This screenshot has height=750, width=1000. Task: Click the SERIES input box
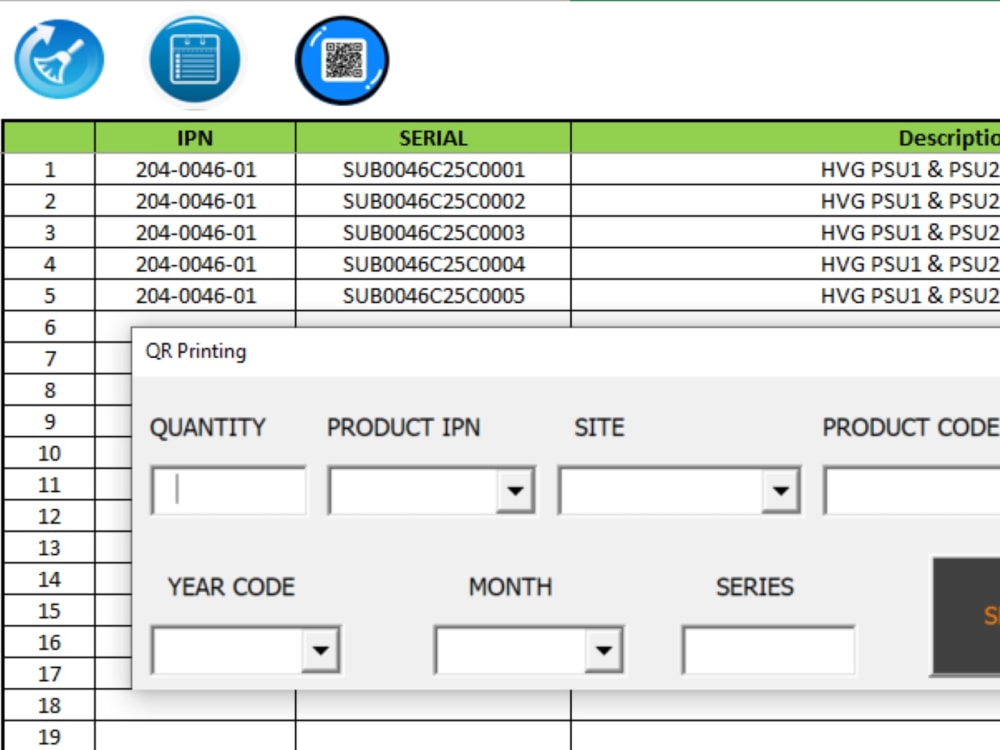768,650
